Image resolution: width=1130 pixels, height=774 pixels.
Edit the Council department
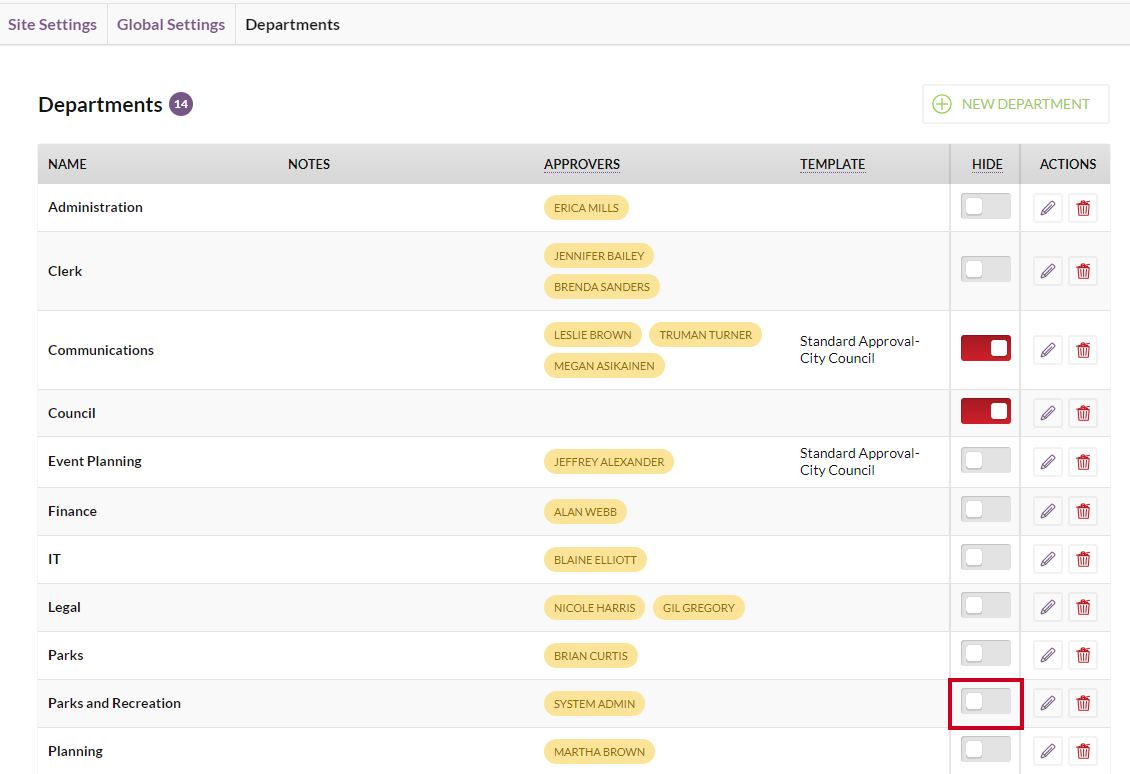(x=1048, y=413)
